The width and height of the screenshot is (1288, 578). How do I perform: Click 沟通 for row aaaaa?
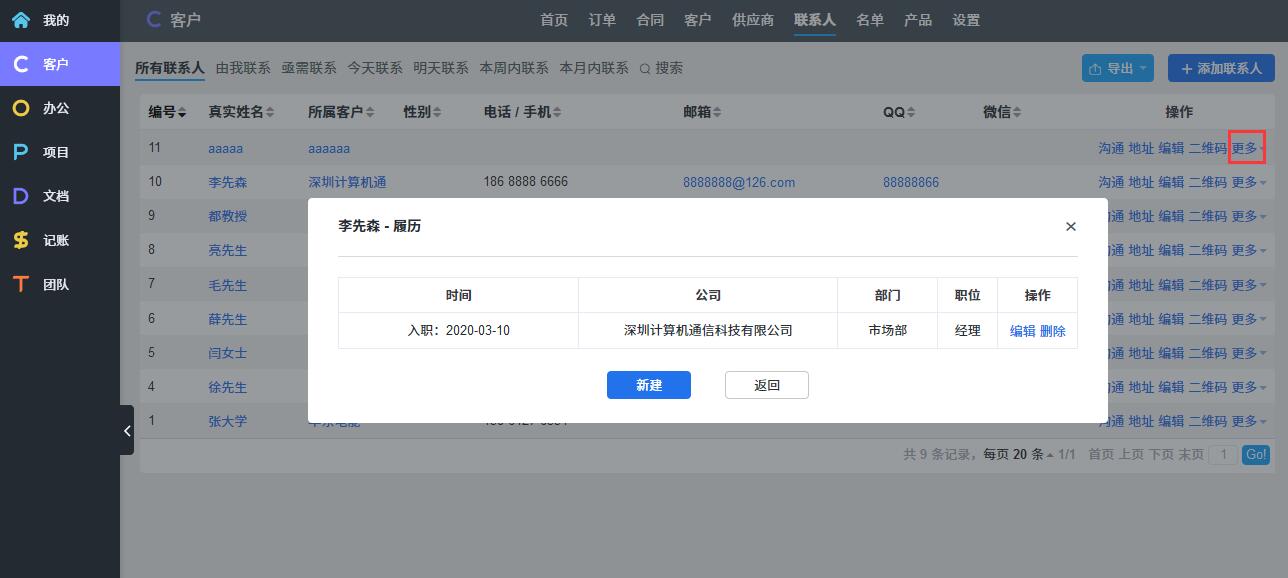pos(1111,148)
